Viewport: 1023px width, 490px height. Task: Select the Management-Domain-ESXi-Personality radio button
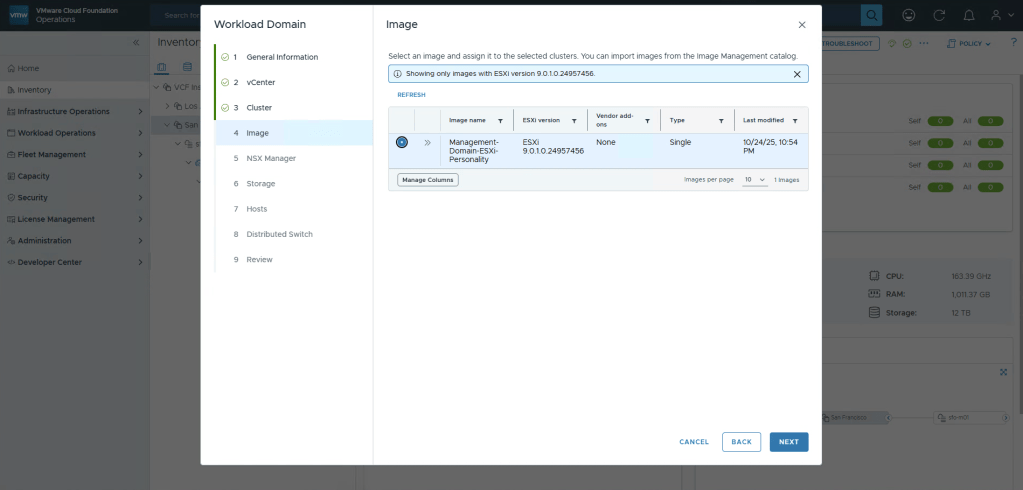click(x=401, y=143)
